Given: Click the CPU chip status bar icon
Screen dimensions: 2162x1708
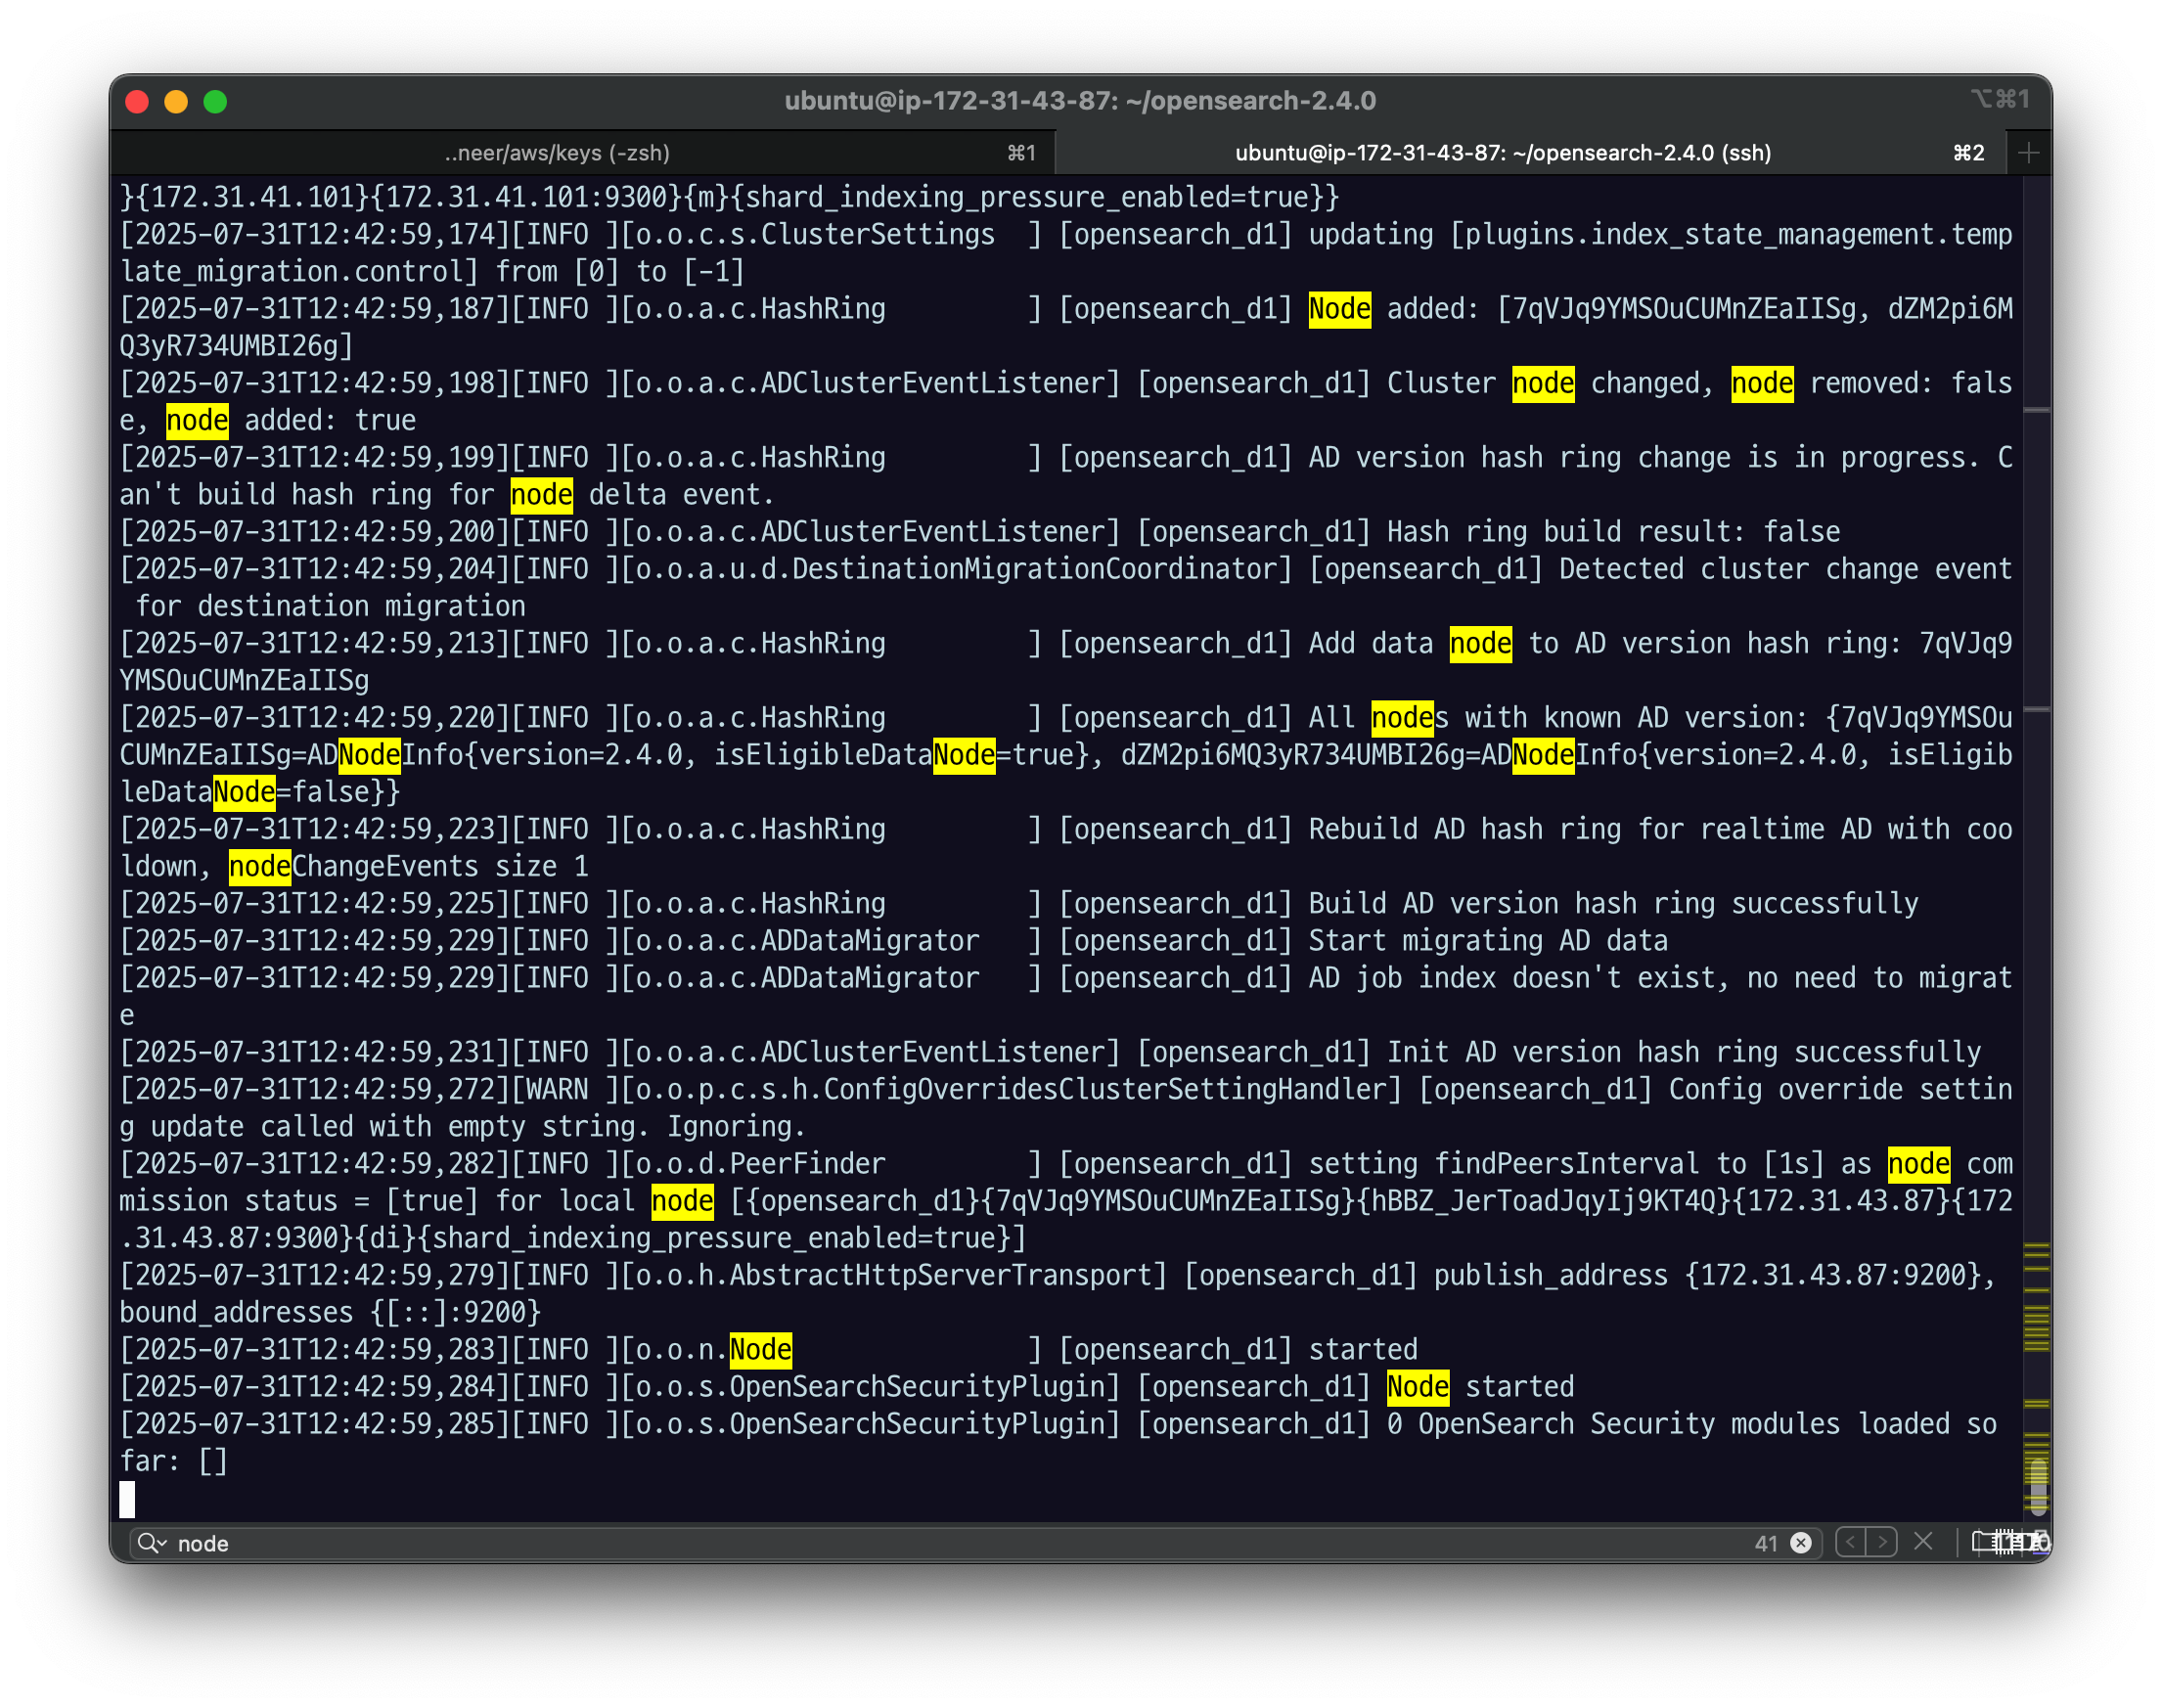Looking at the screenshot, I should (2005, 1542).
